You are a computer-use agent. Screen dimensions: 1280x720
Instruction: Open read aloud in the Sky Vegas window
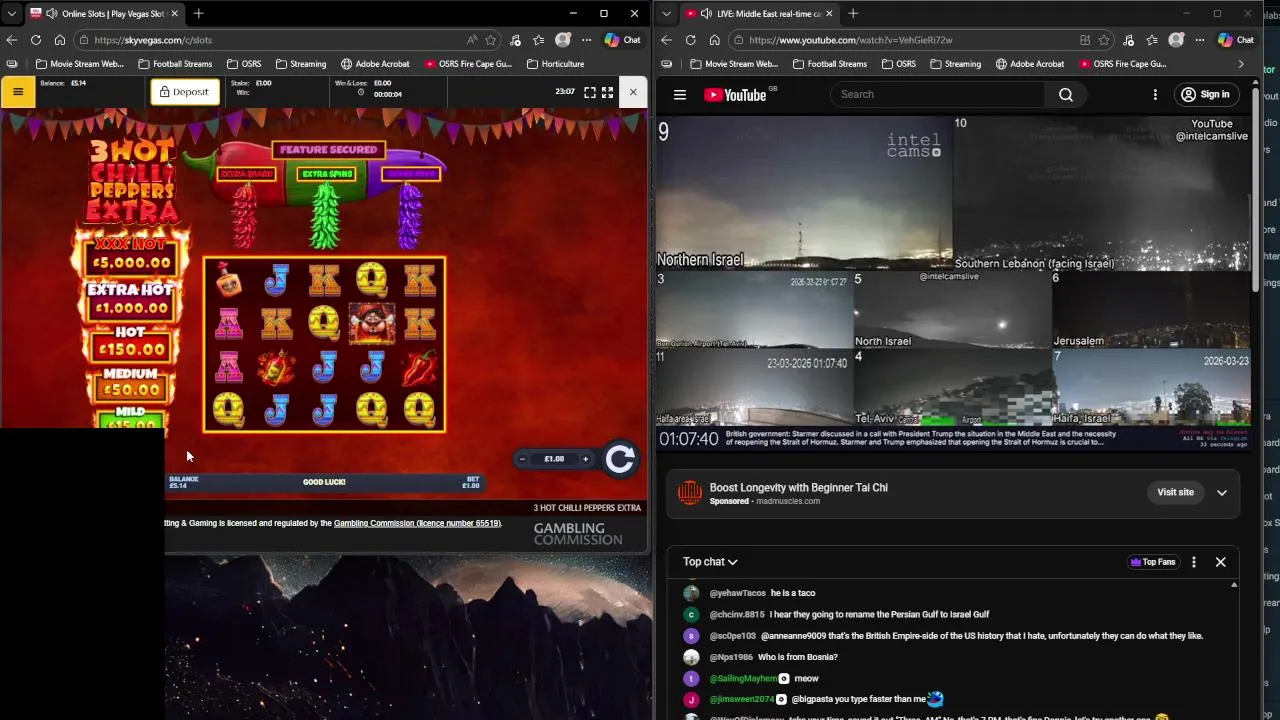pyautogui.click(x=471, y=40)
